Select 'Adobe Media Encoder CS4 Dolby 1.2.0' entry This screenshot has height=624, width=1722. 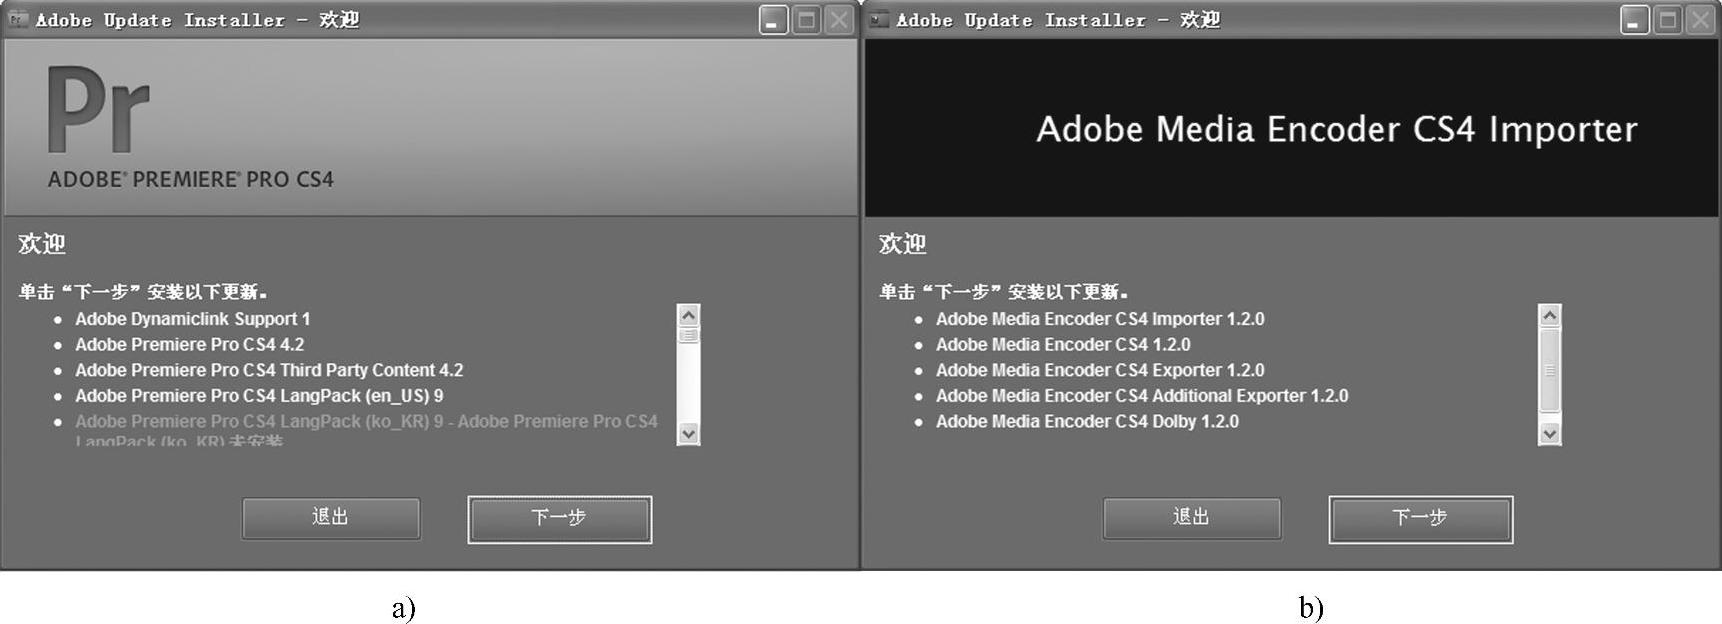[x=1087, y=422]
